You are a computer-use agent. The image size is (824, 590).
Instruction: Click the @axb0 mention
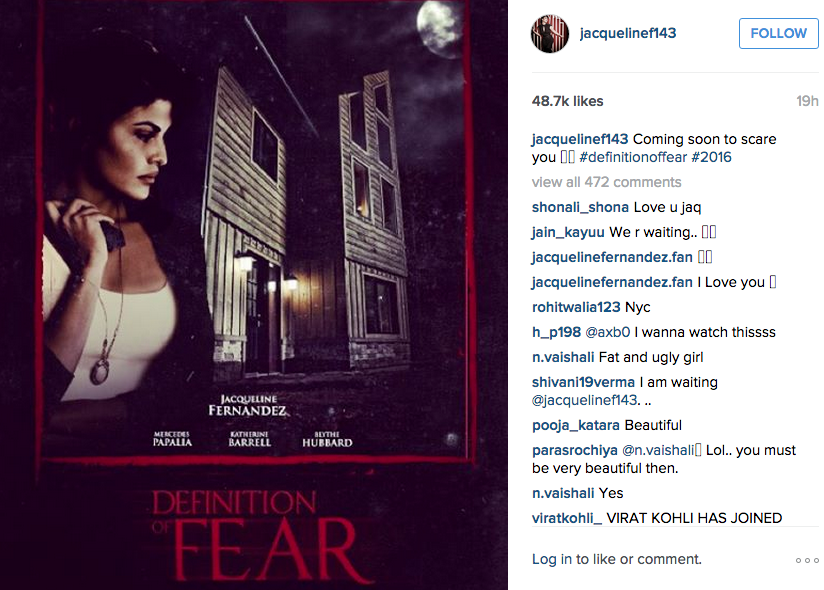pyautogui.click(x=607, y=332)
